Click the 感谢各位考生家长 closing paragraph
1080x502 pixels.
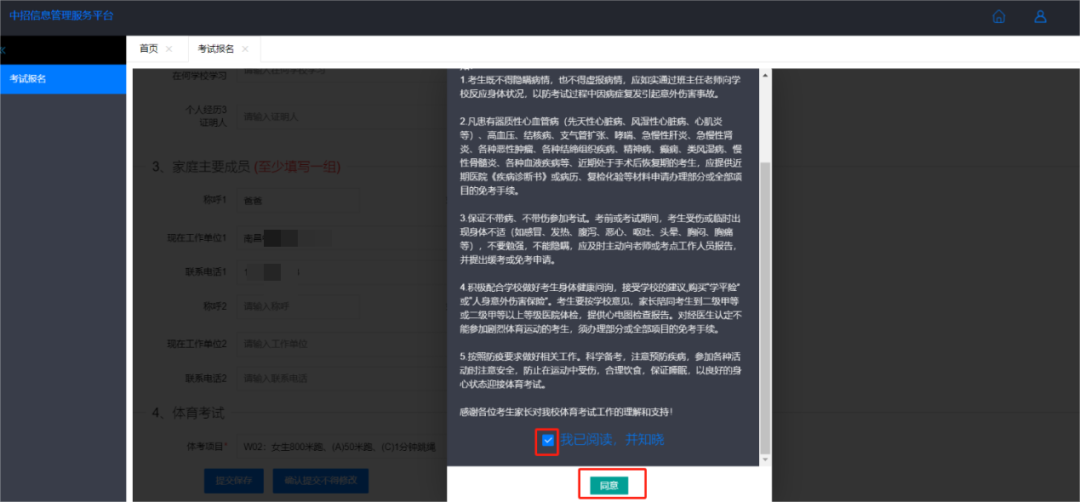[x=565, y=412]
